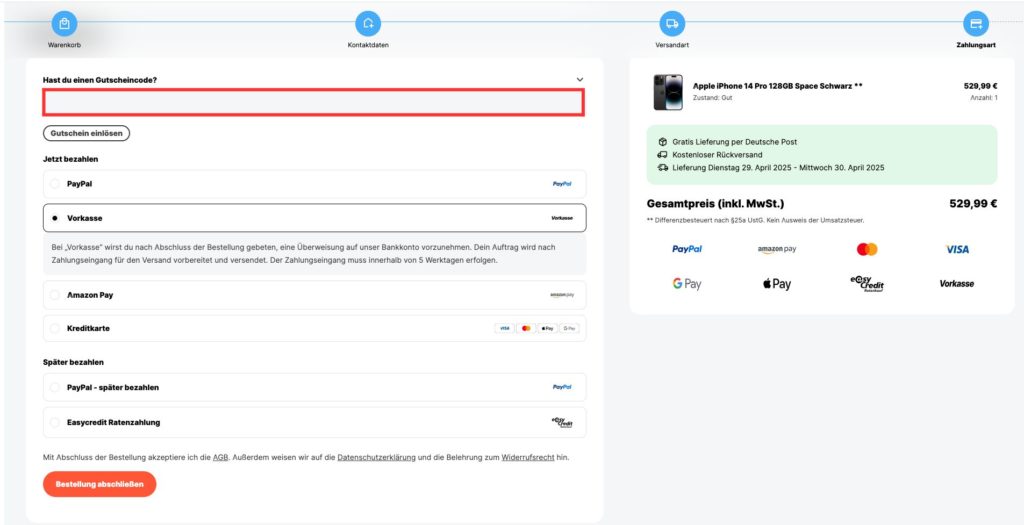The height and width of the screenshot is (525, 1024).
Task: Click the Vorkasse logo in order summary
Action: click(x=957, y=284)
